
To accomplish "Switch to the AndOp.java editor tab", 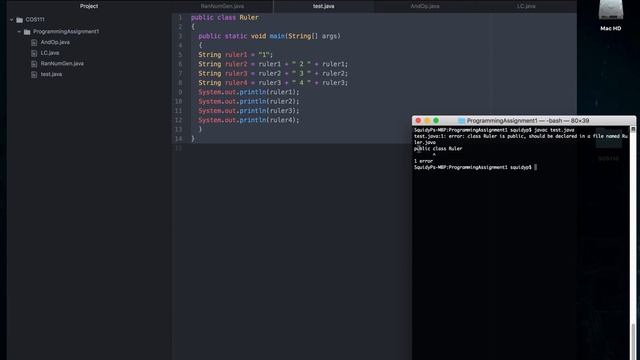I will [x=425, y=6].
